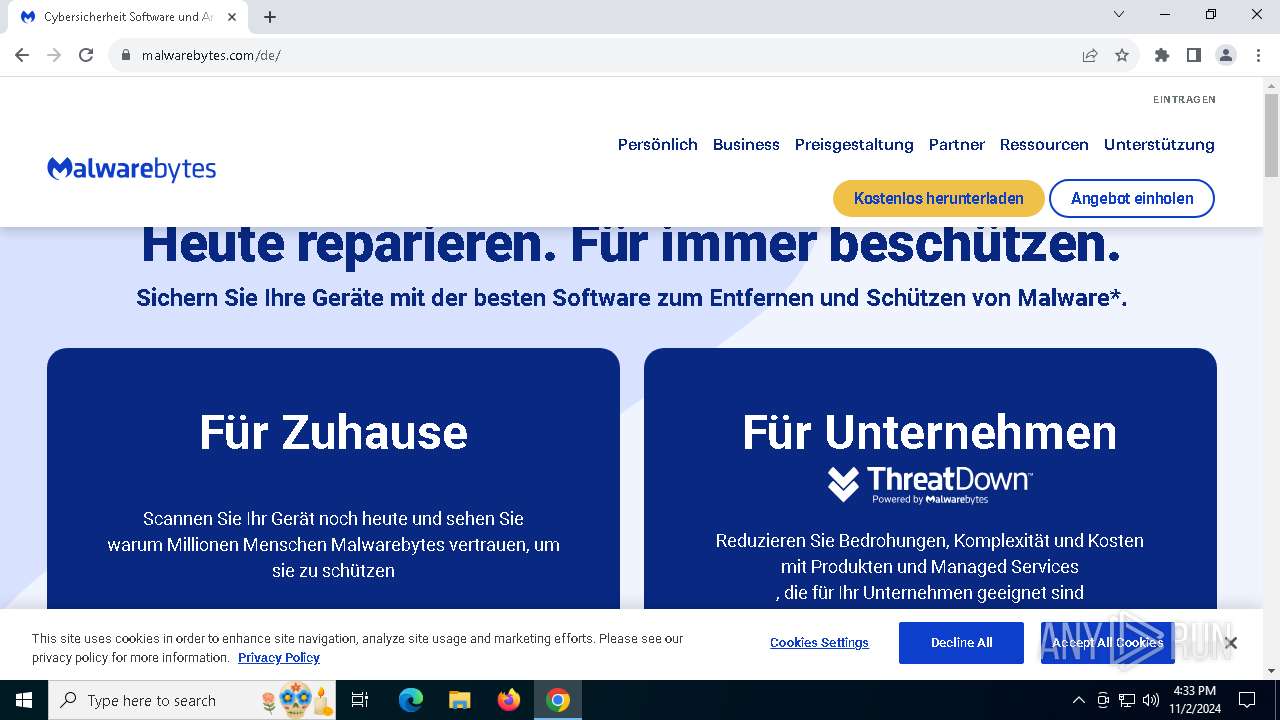The height and width of the screenshot is (720, 1280).
Task: Decline all cookies
Action: pyautogui.click(x=961, y=643)
